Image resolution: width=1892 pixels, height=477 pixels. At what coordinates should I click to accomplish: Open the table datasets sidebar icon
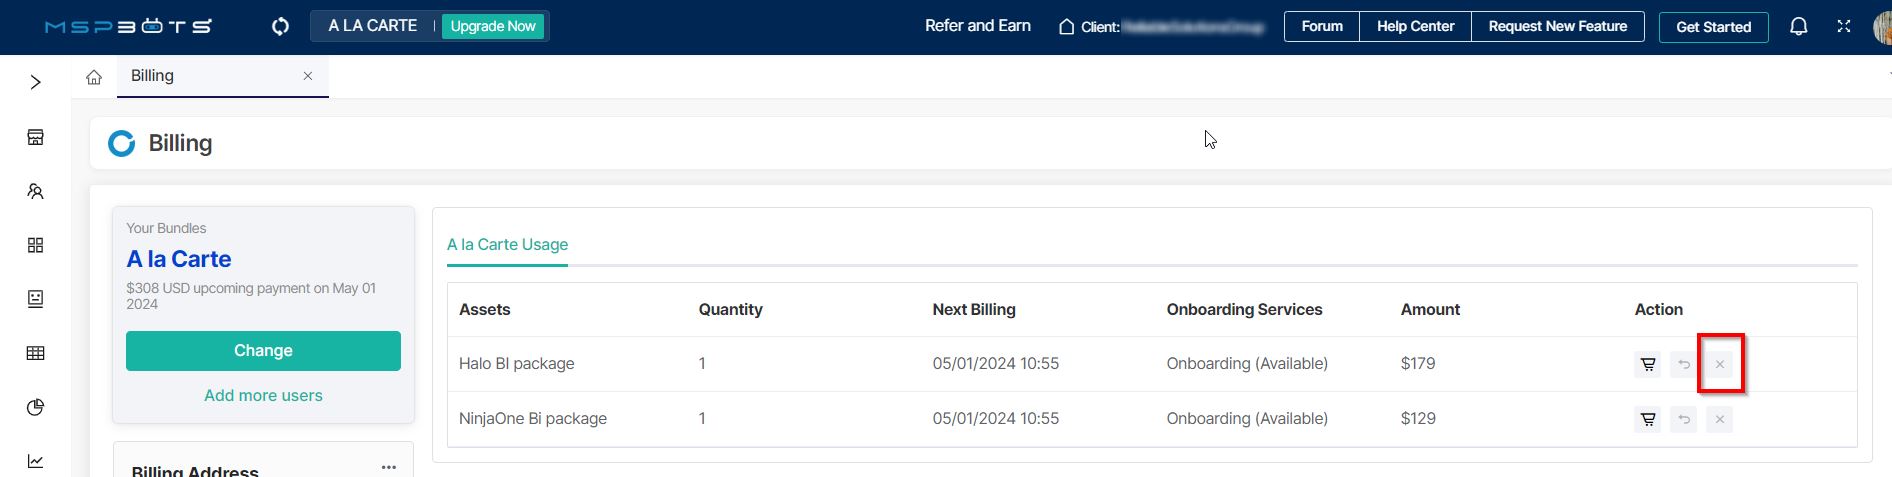click(36, 353)
